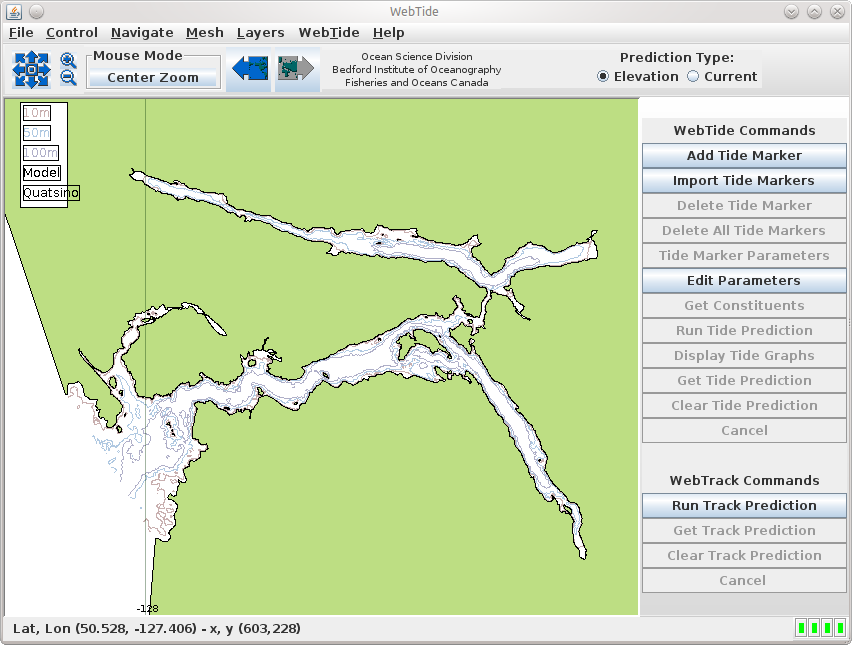Toggle the 50m contour layer in legend
The width and height of the screenshot is (852, 645).
(36, 133)
